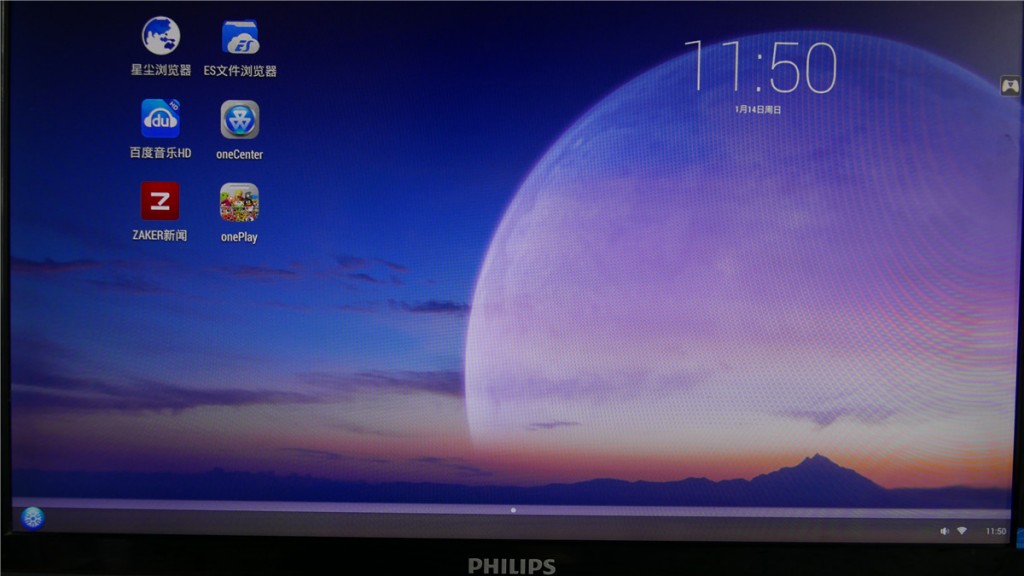
Task: Click the oneCenter text label
Action: tap(240, 154)
